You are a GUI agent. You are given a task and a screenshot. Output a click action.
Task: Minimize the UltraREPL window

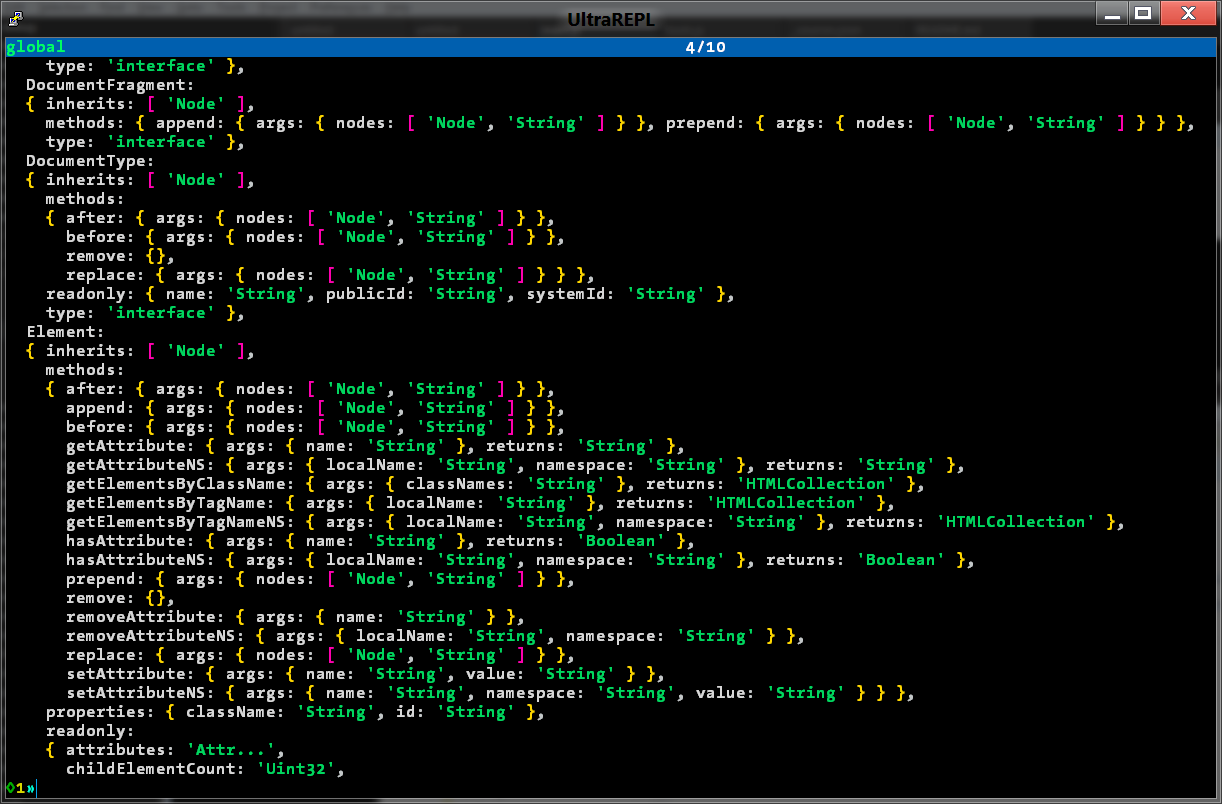[x=1113, y=14]
